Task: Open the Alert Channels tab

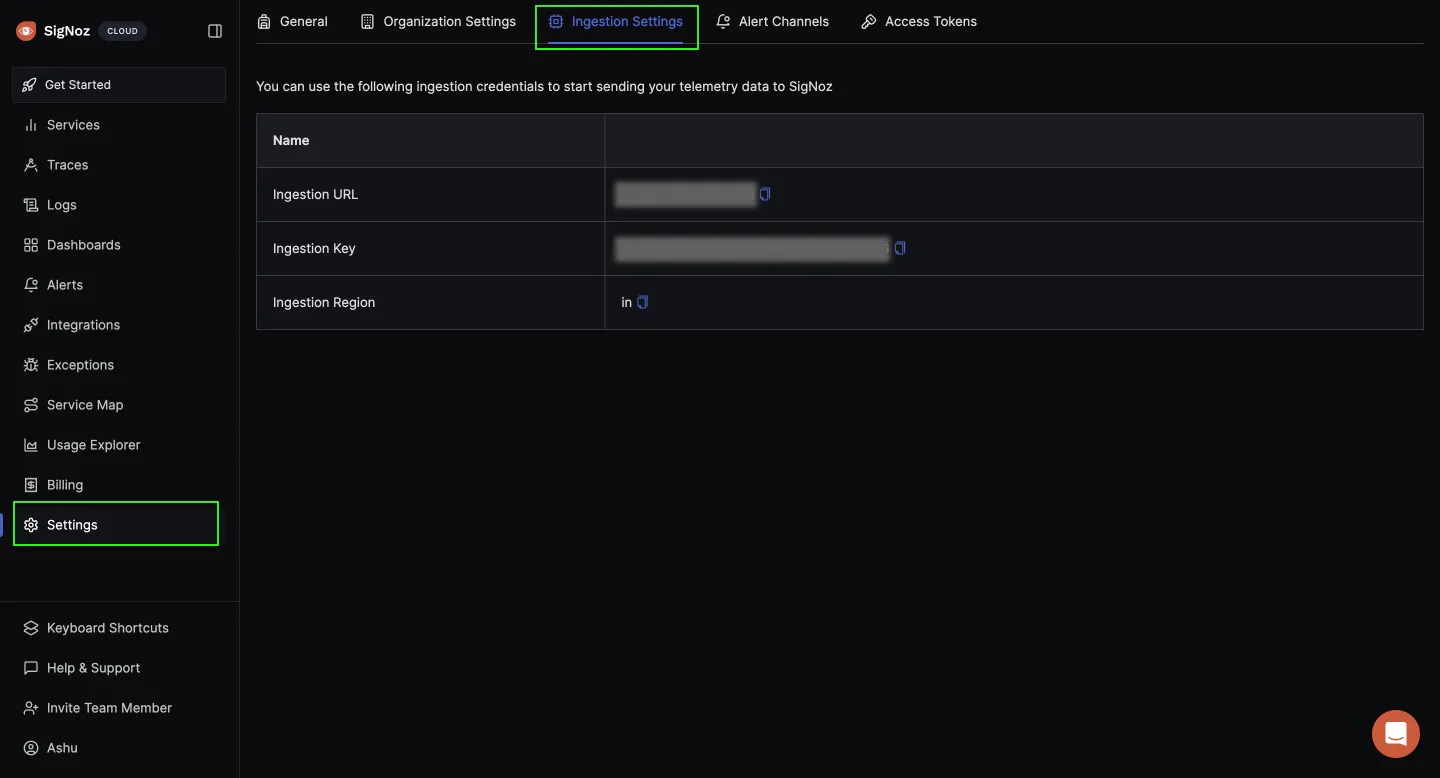Action: tap(772, 21)
